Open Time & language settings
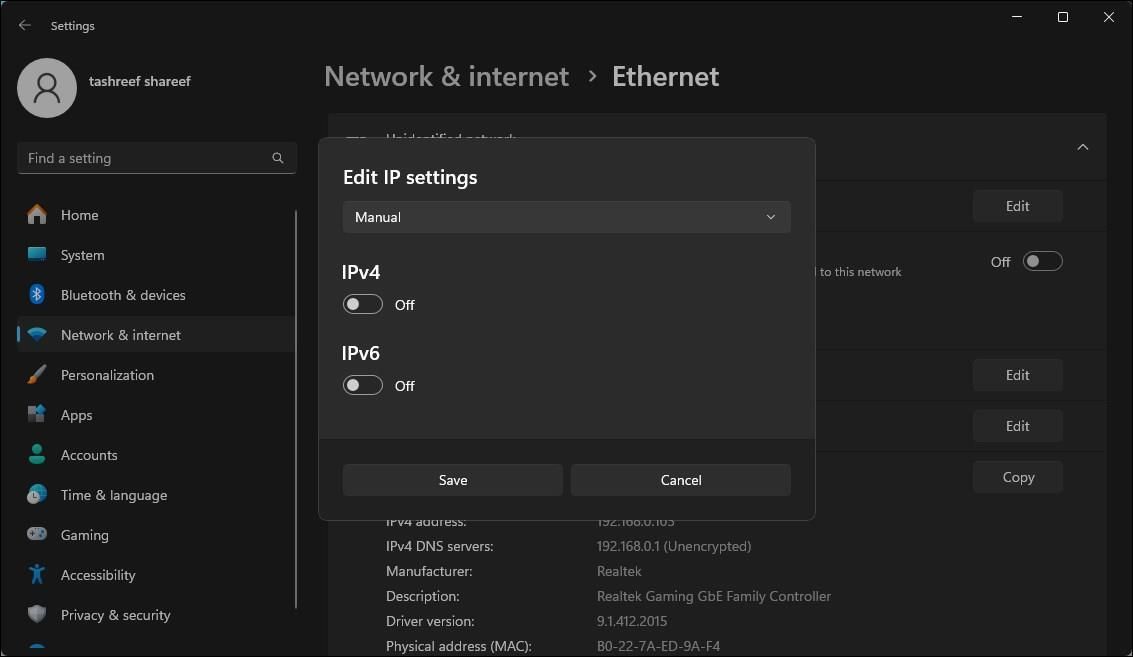This screenshot has width=1133, height=657. [113, 495]
